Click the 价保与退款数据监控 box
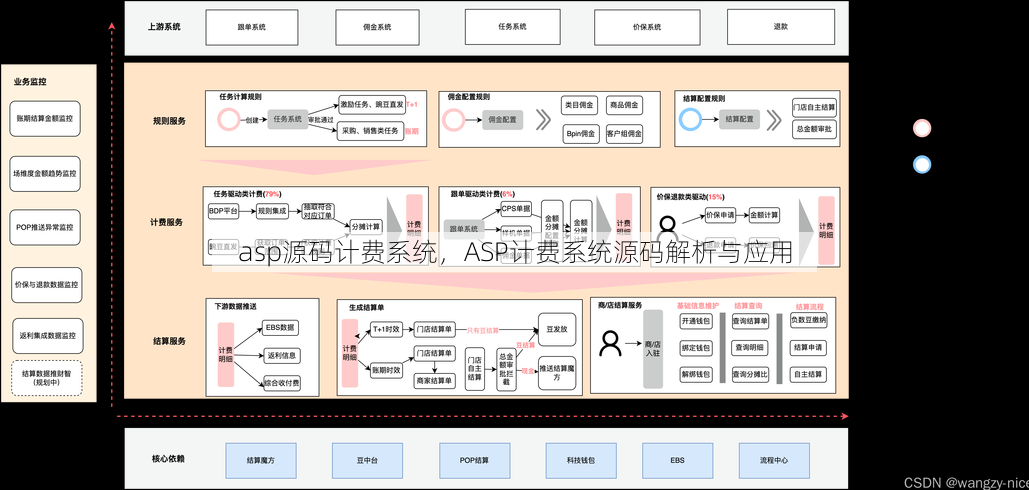1029x490 pixels. (x=47, y=285)
